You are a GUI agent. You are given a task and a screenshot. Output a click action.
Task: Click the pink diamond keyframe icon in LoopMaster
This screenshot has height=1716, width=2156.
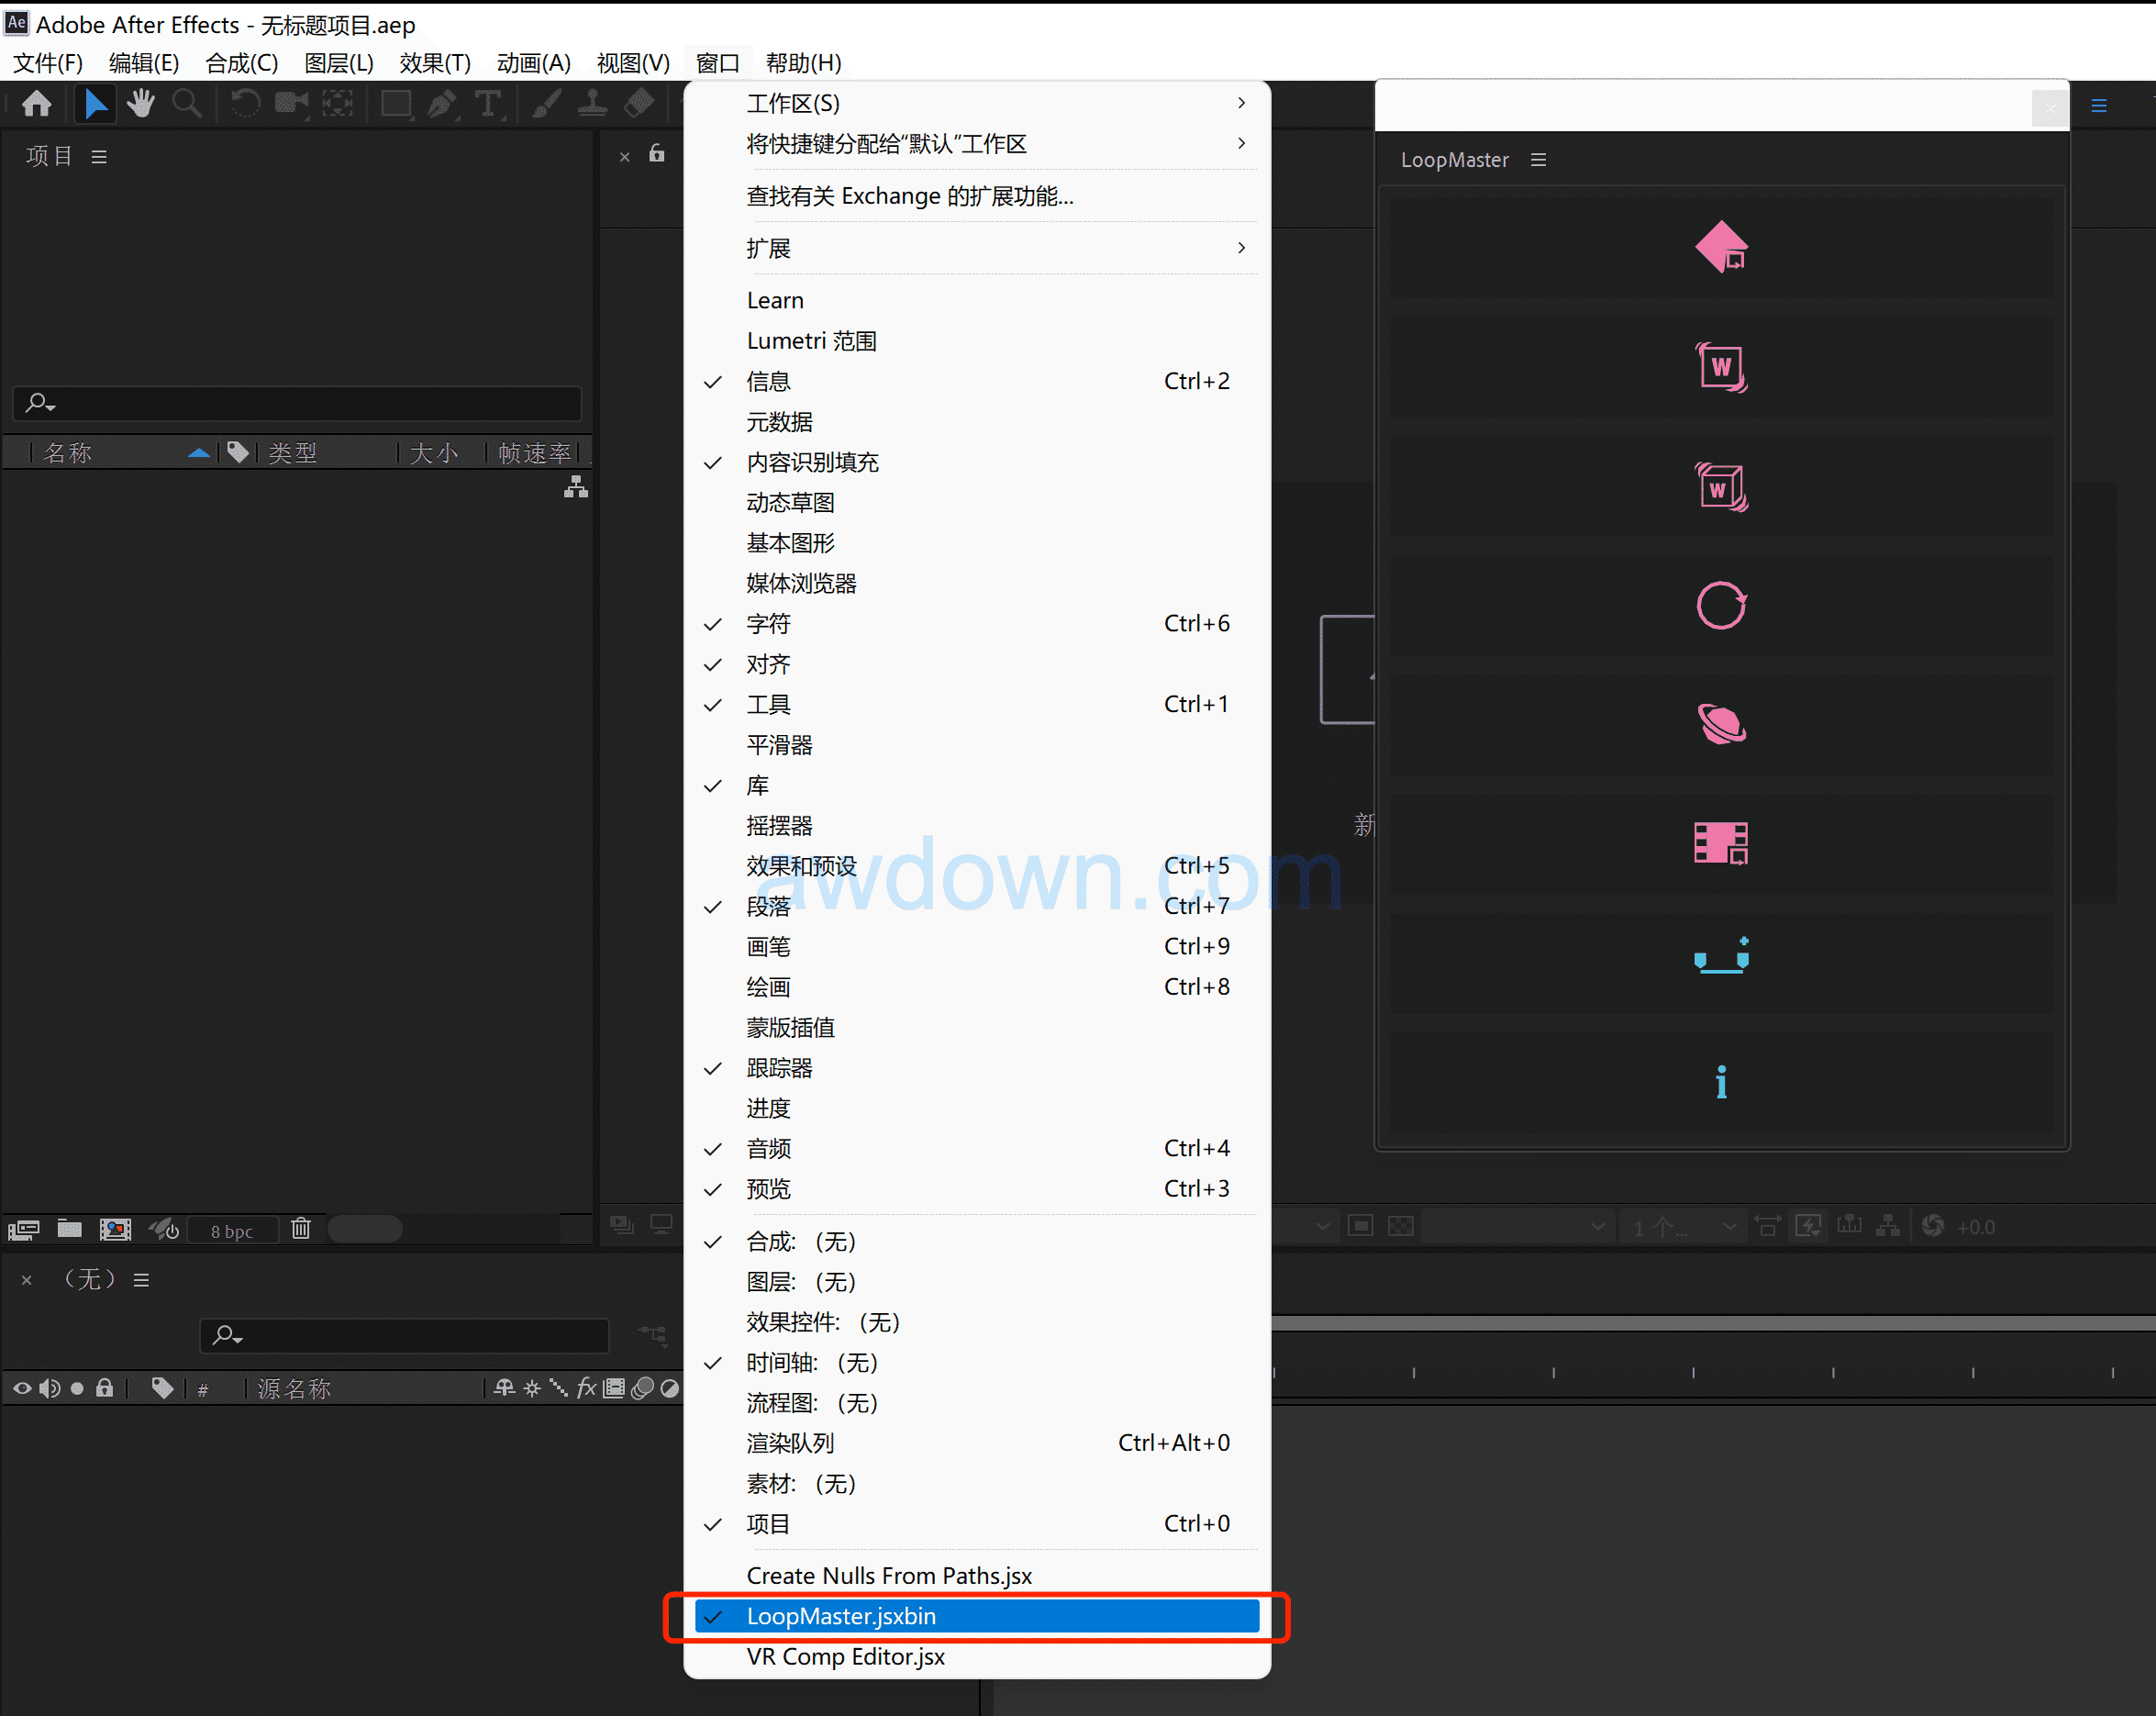click(x=1720, y=247)
